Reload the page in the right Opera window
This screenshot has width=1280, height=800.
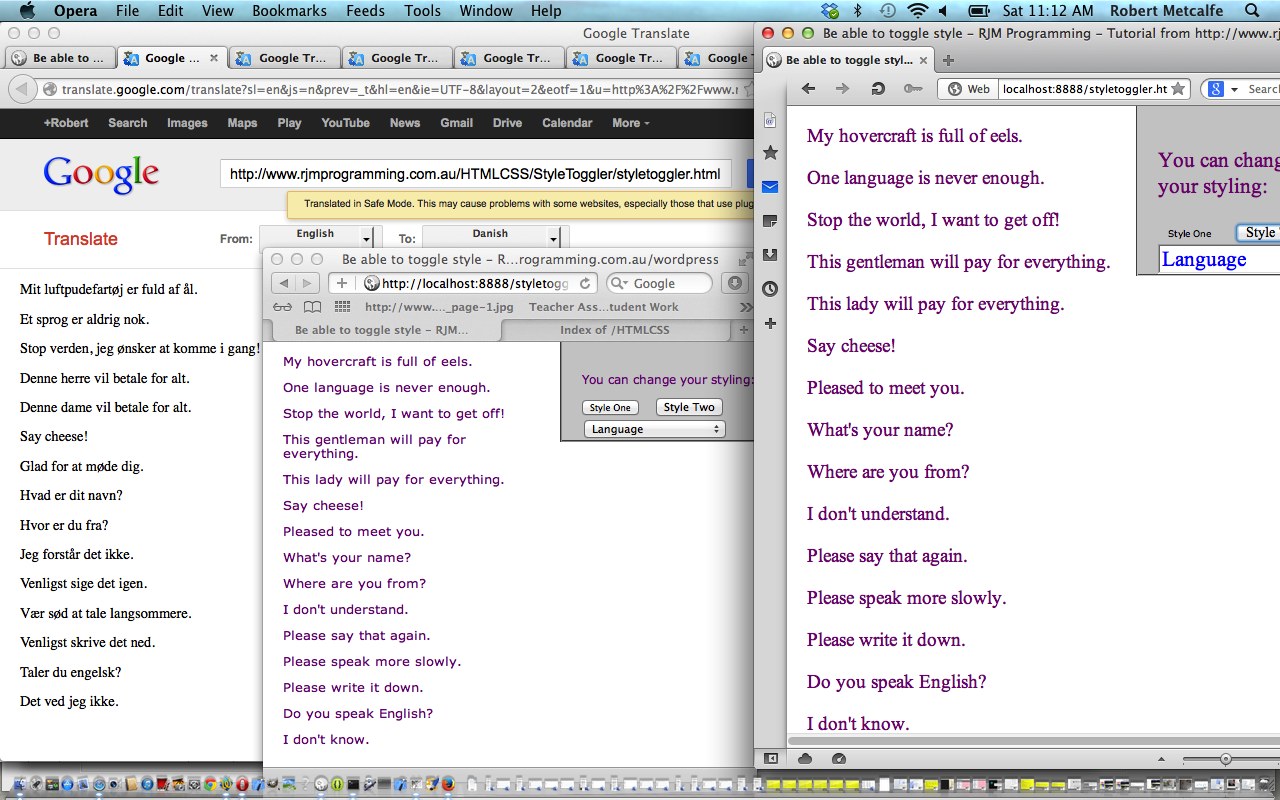(878, 89)
